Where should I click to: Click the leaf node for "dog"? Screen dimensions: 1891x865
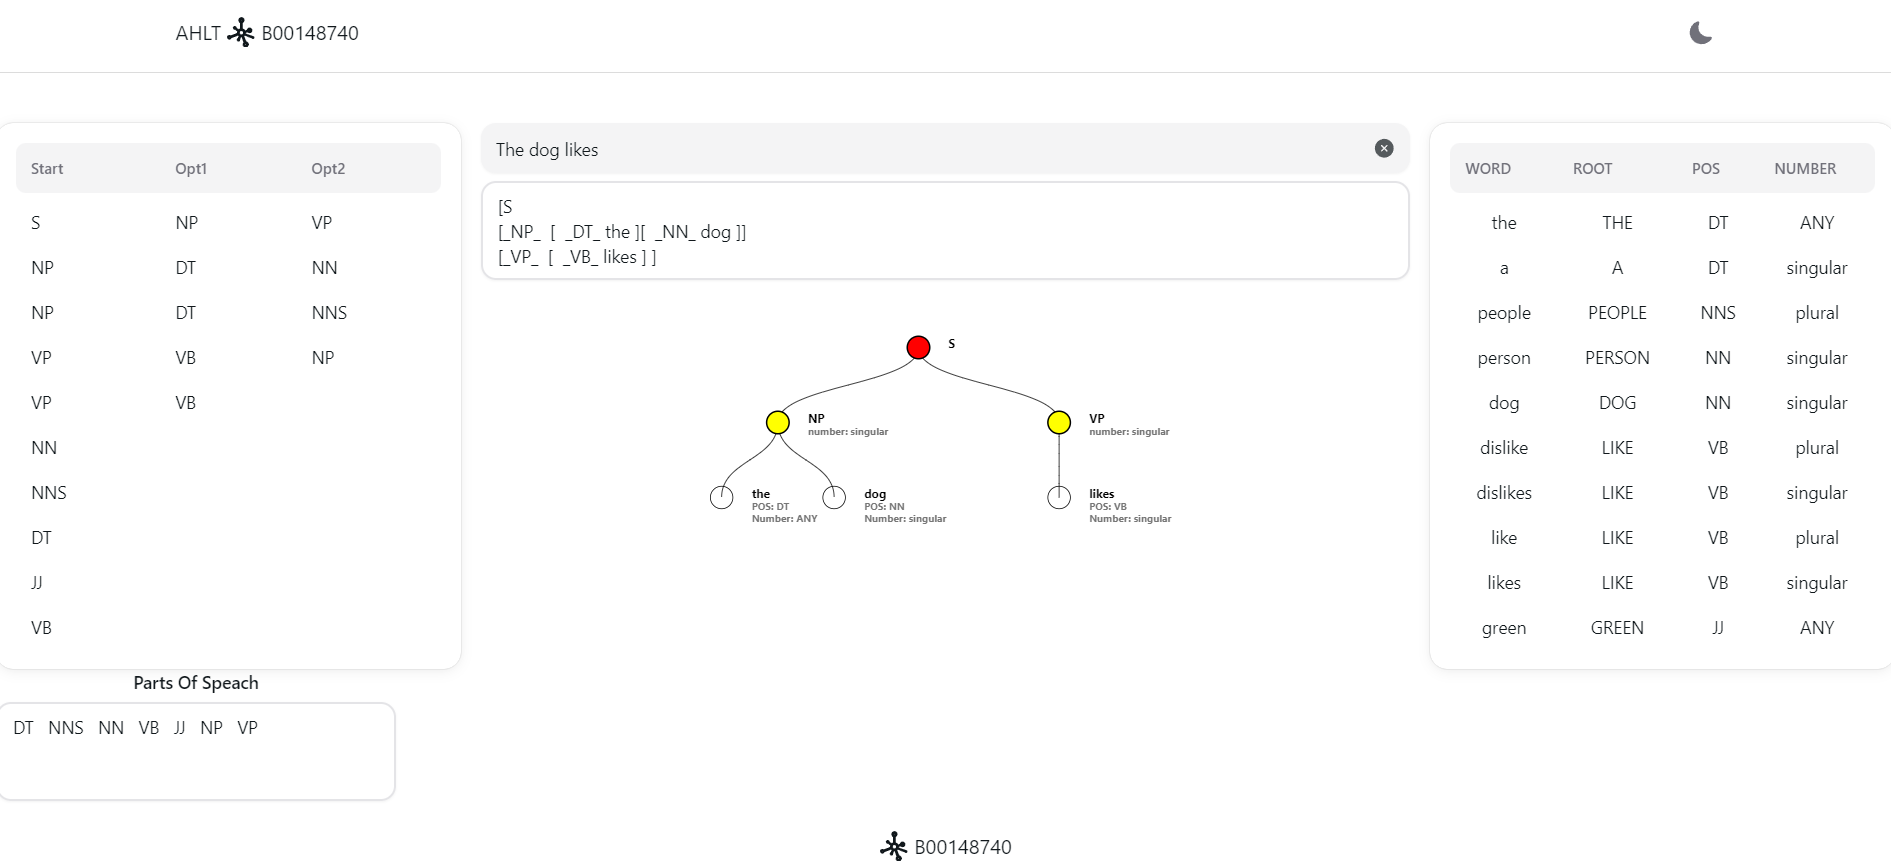point(834,497)
